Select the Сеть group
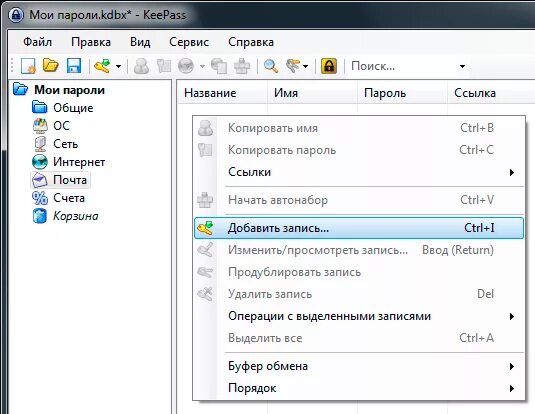 pos(66,144)
